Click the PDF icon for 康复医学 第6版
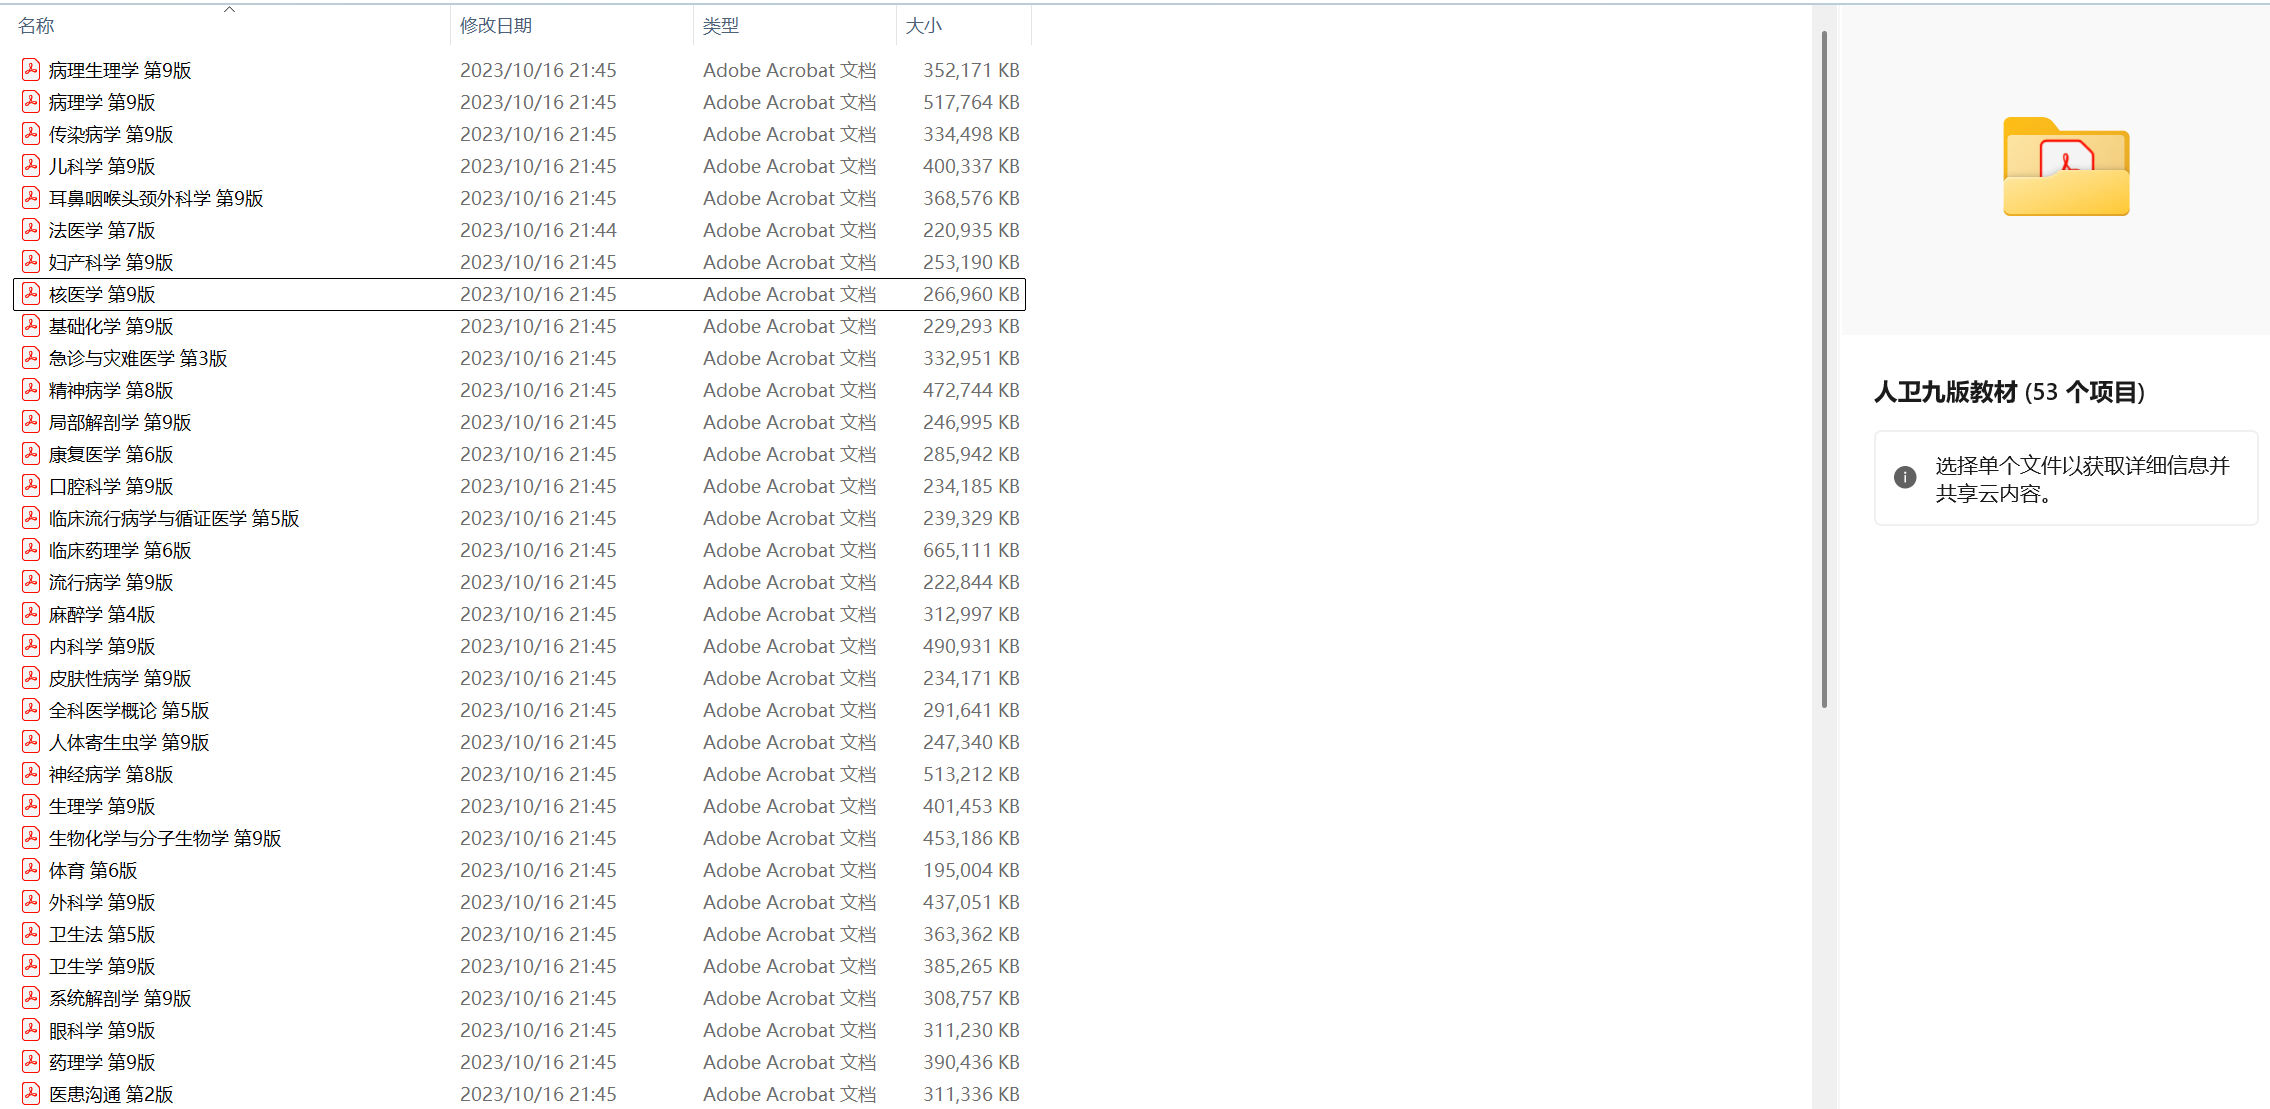Image resolution: width=2270 pixels, height=1109 pixels. click(31, 454)
